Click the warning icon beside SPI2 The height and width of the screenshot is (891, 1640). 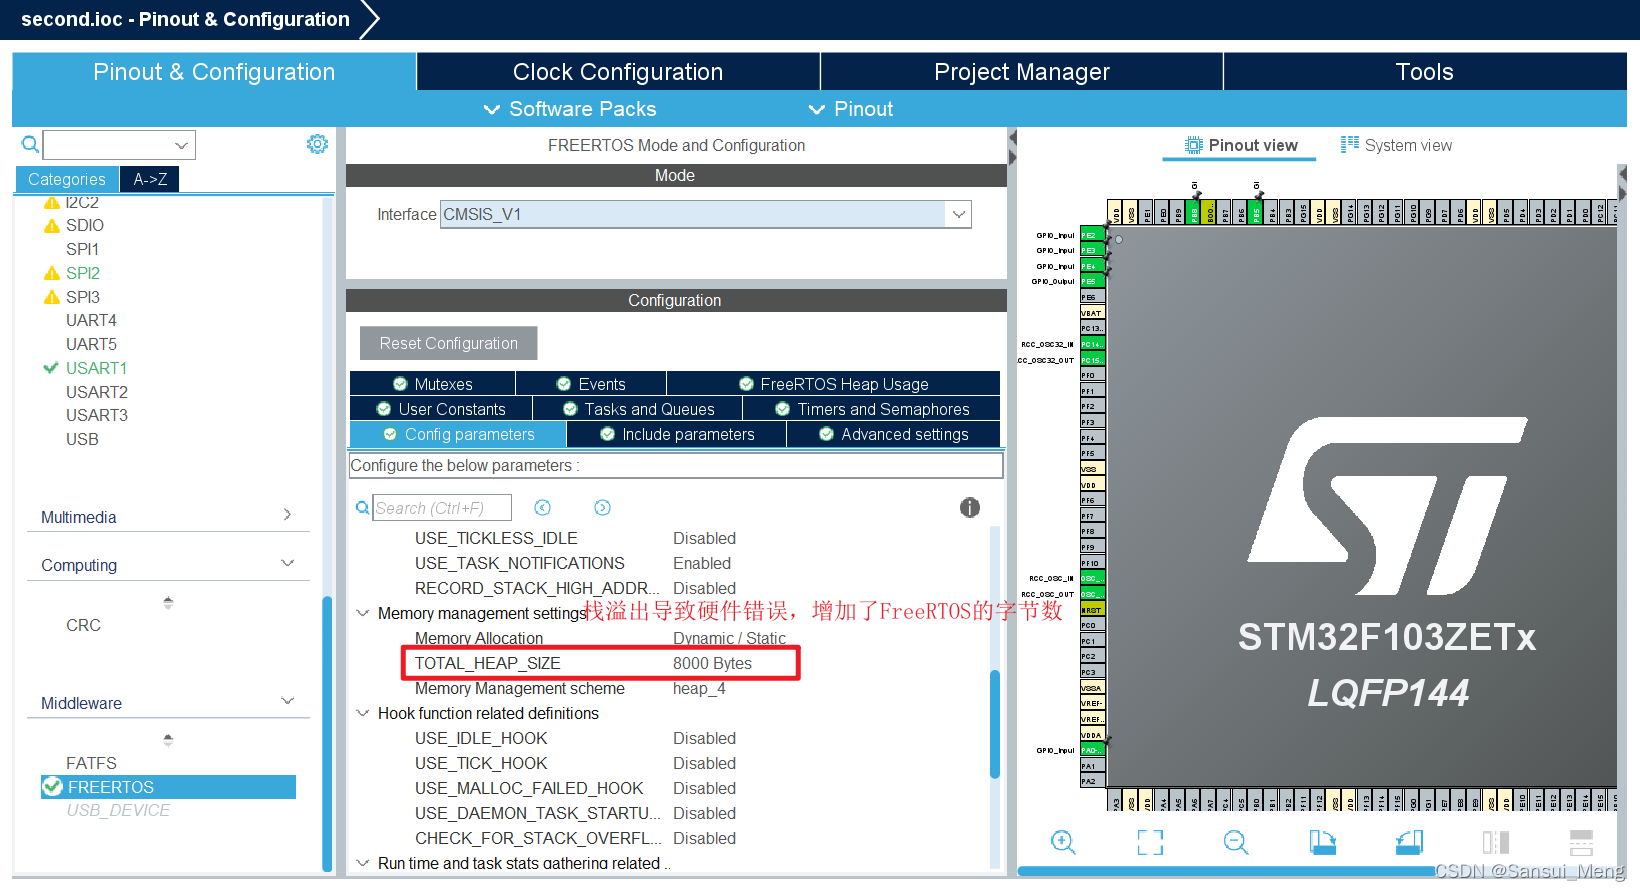click(52, 273)
